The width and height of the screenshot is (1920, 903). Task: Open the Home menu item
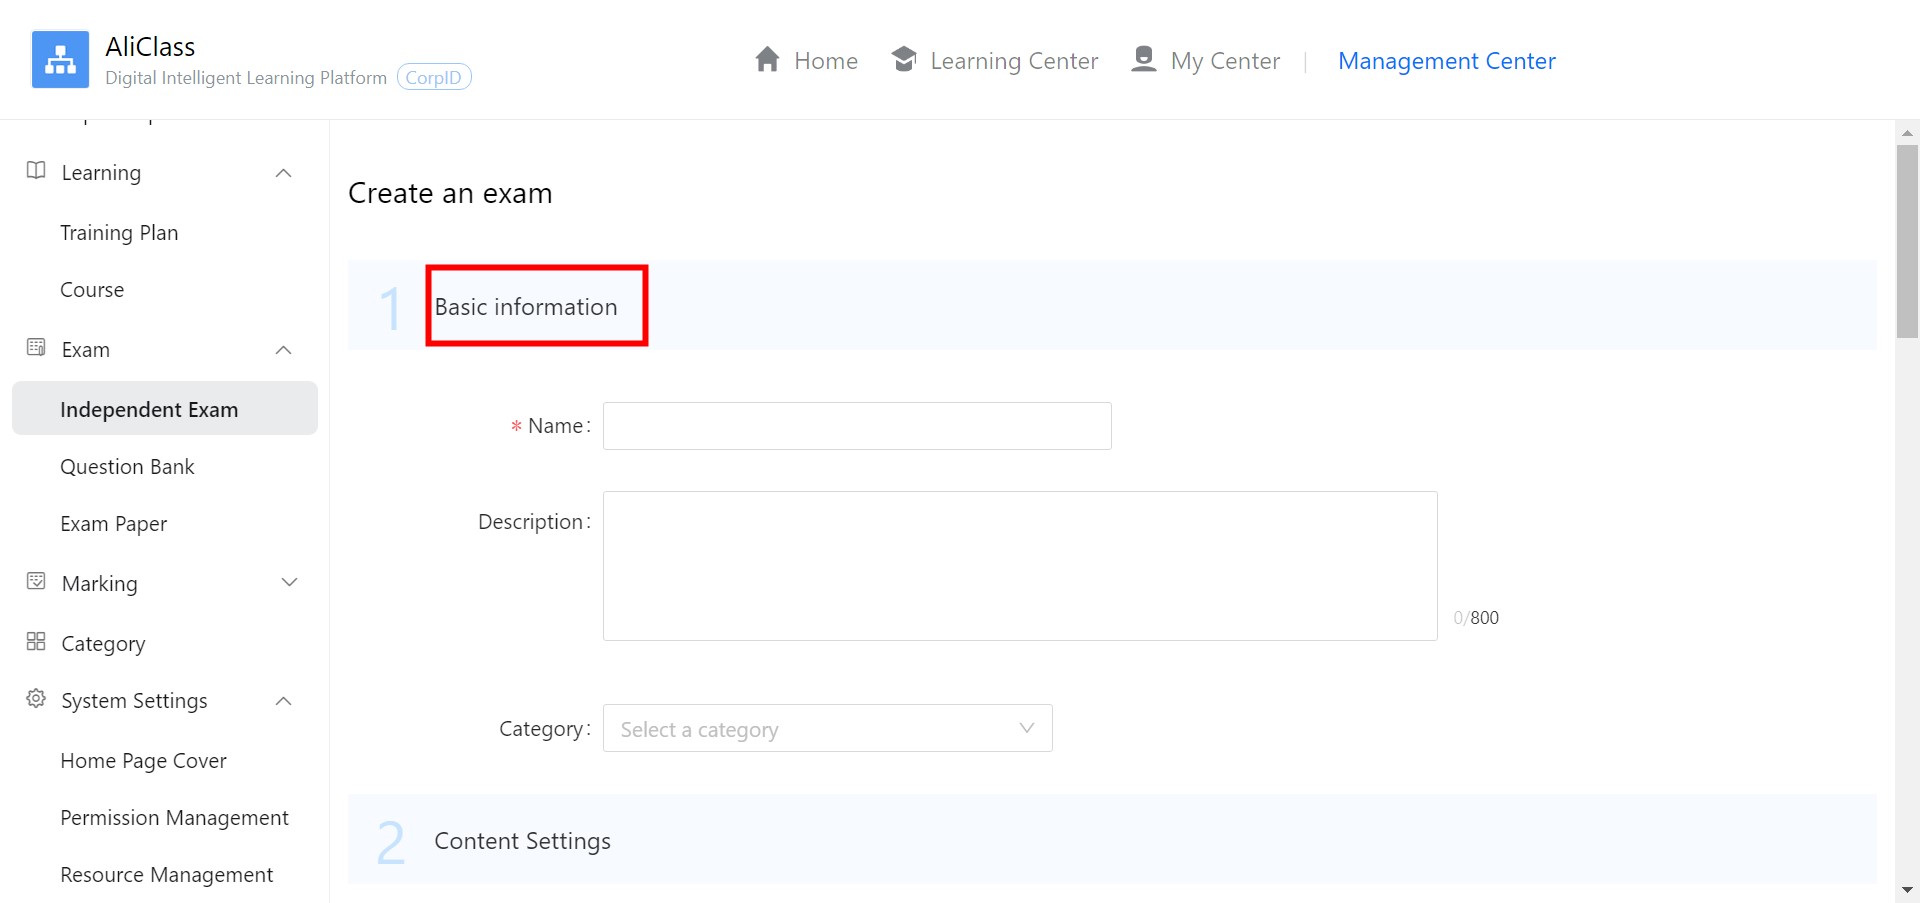point(825,61)
